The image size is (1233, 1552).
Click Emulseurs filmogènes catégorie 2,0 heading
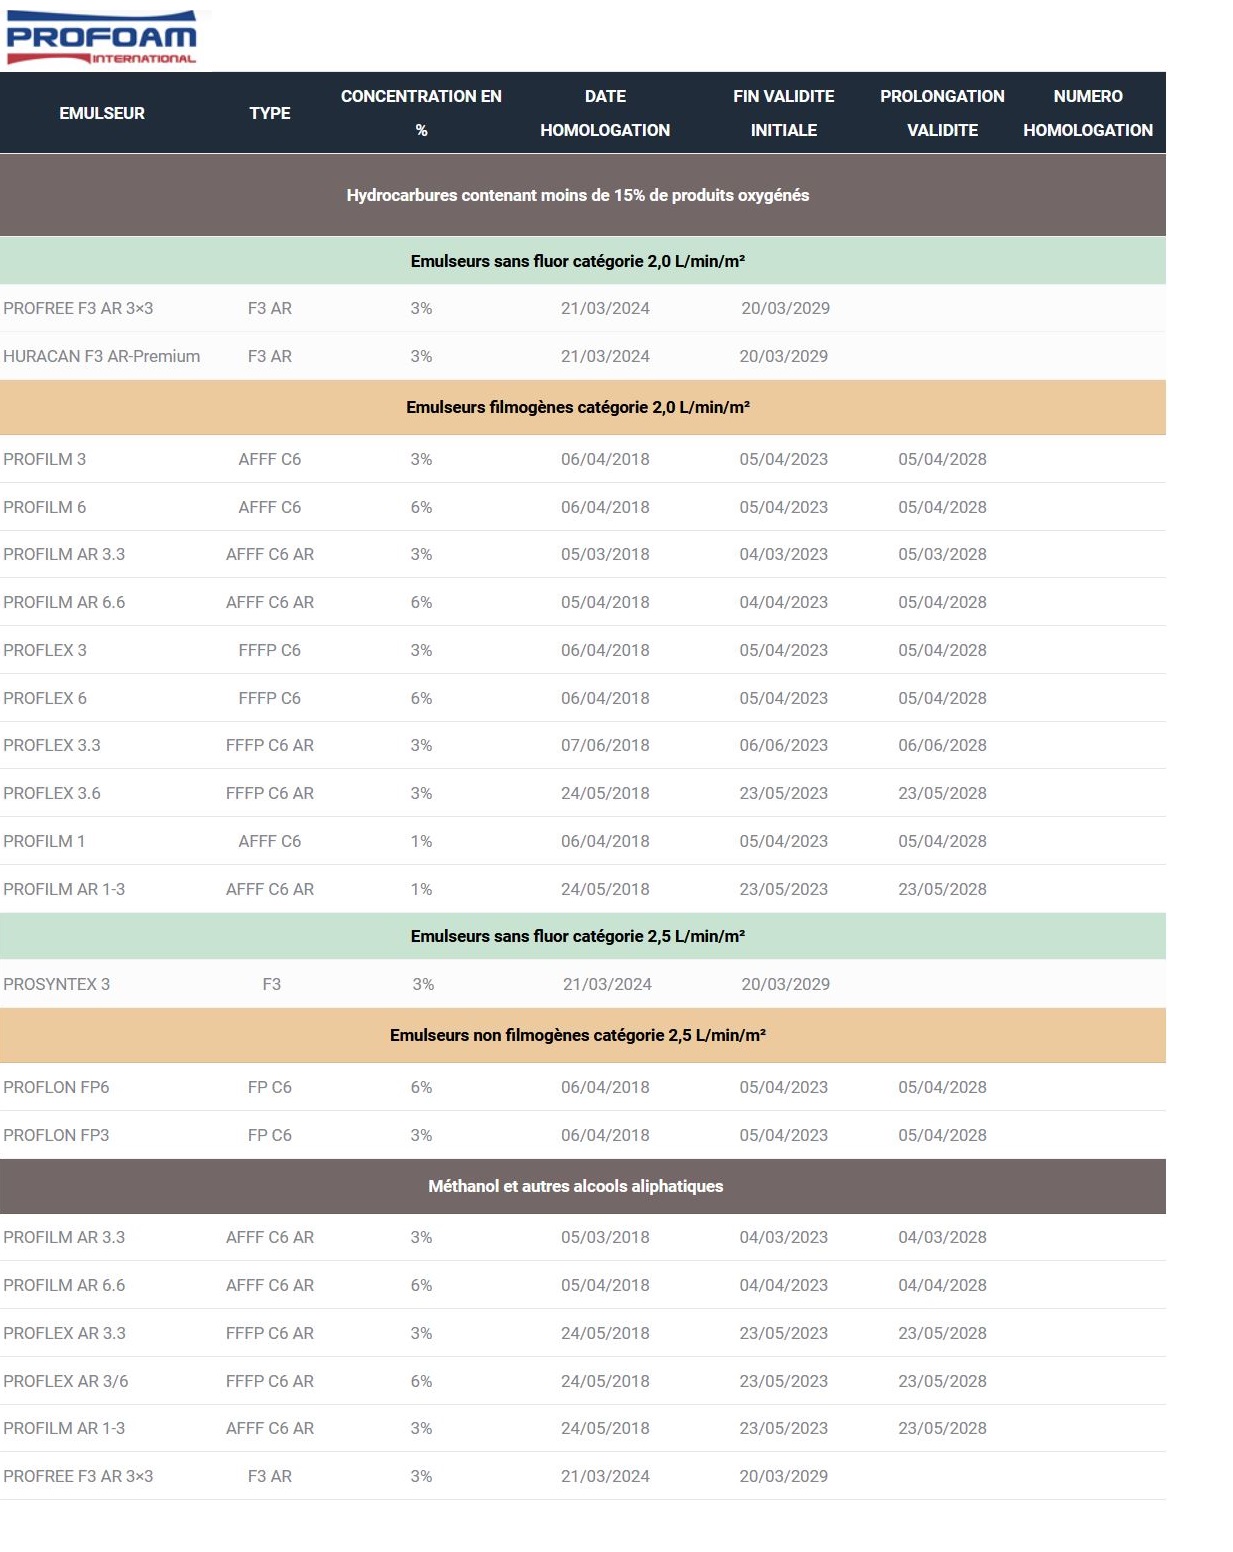pos(578,407)
